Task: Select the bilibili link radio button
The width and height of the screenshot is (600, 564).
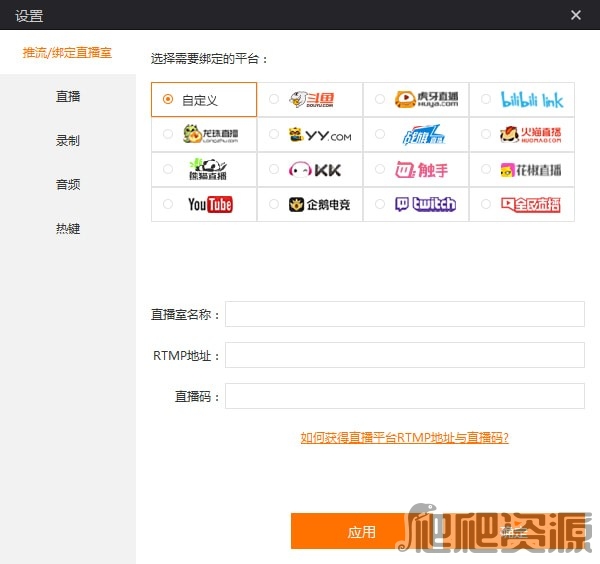Action: coord(486,99)
